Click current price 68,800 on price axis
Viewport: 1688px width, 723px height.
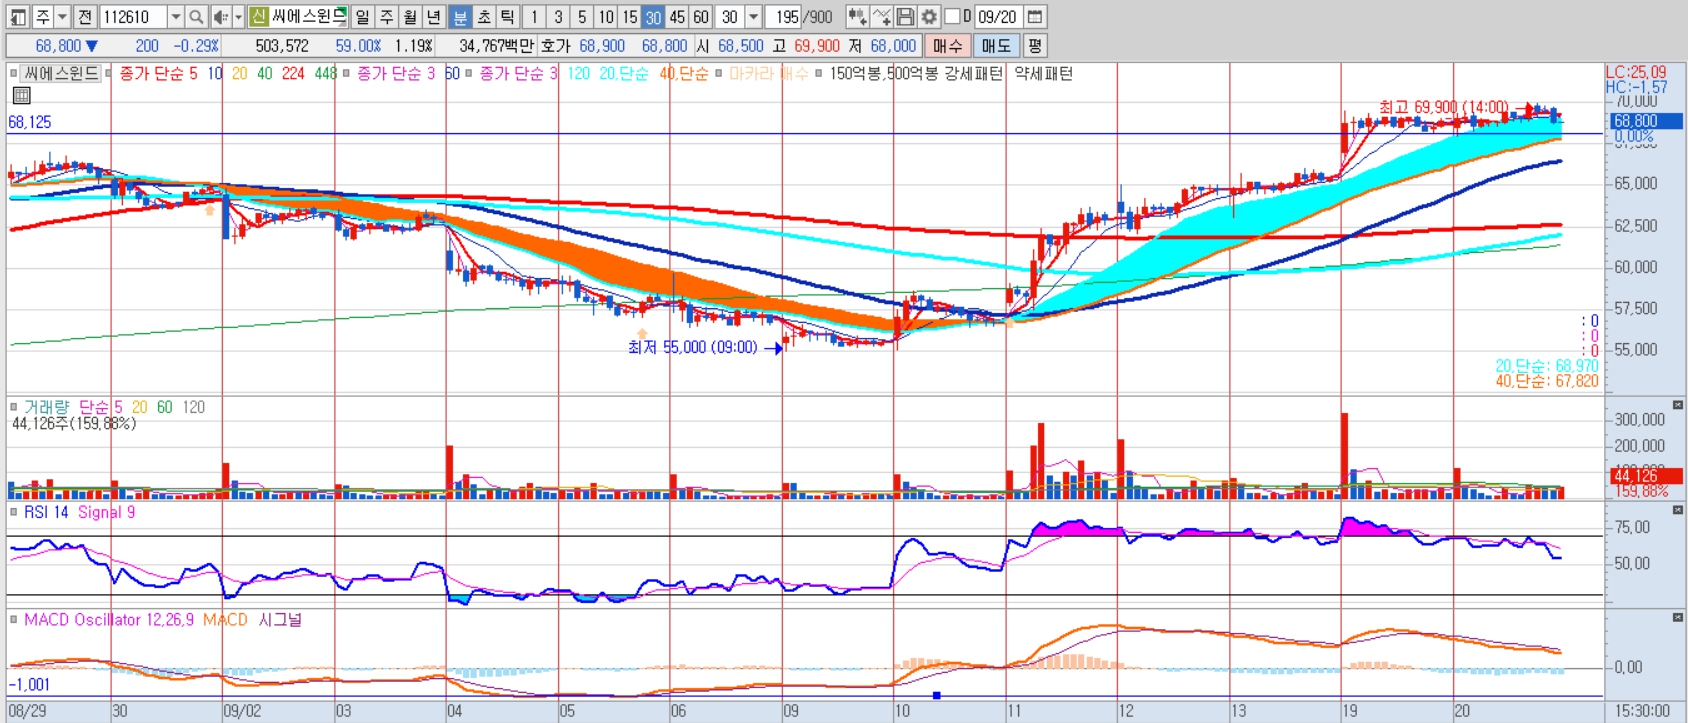(1646, 121)
